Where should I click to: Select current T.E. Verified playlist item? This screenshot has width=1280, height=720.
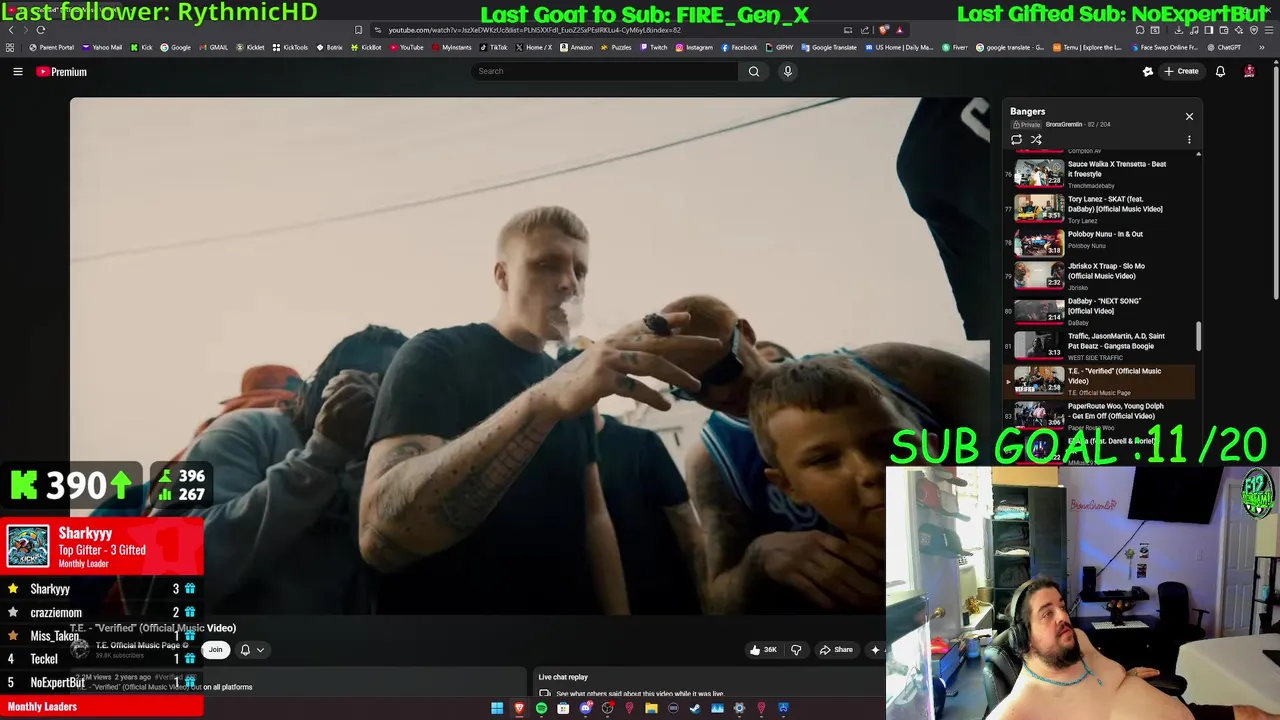[1100, 381]
